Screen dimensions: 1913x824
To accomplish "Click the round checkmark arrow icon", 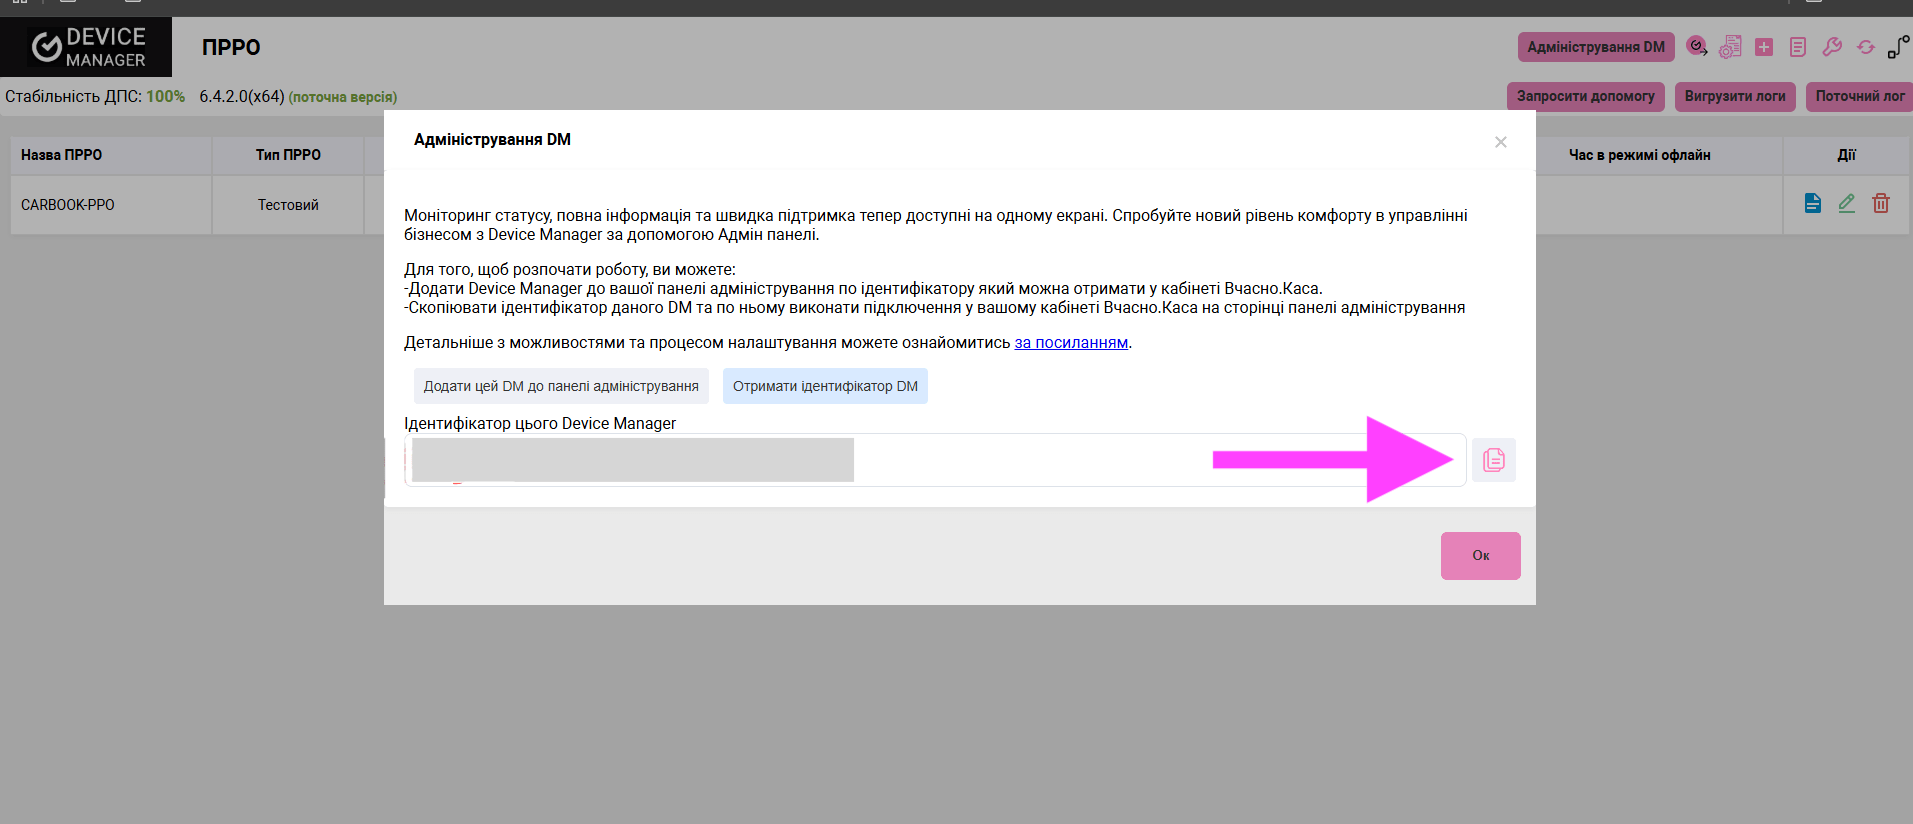I will 1696,46.
